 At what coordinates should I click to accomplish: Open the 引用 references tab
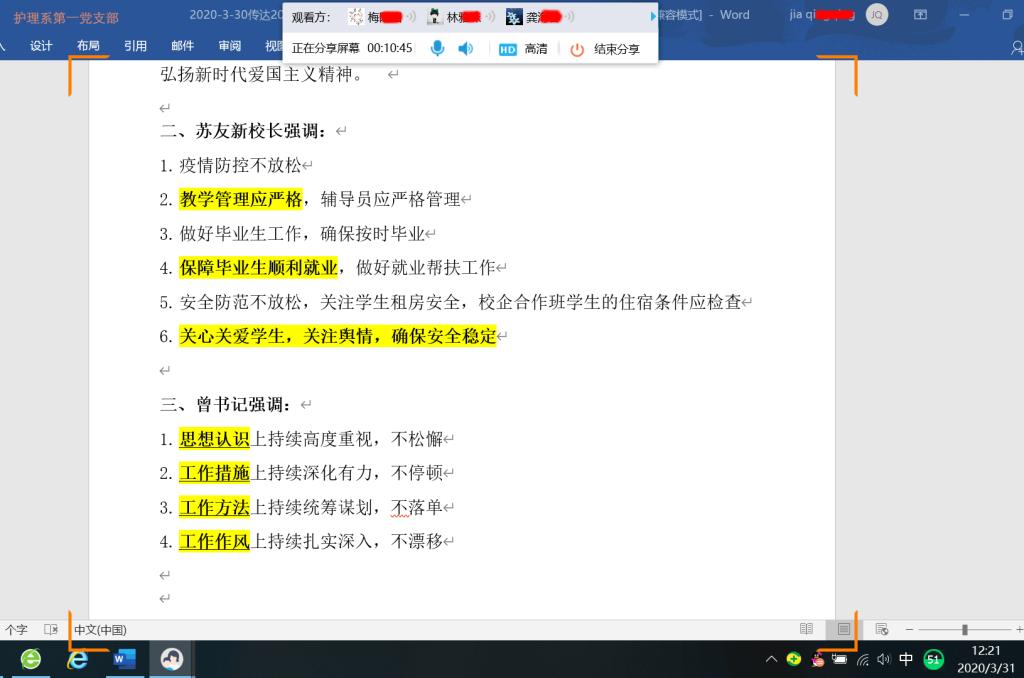(135, 46)
